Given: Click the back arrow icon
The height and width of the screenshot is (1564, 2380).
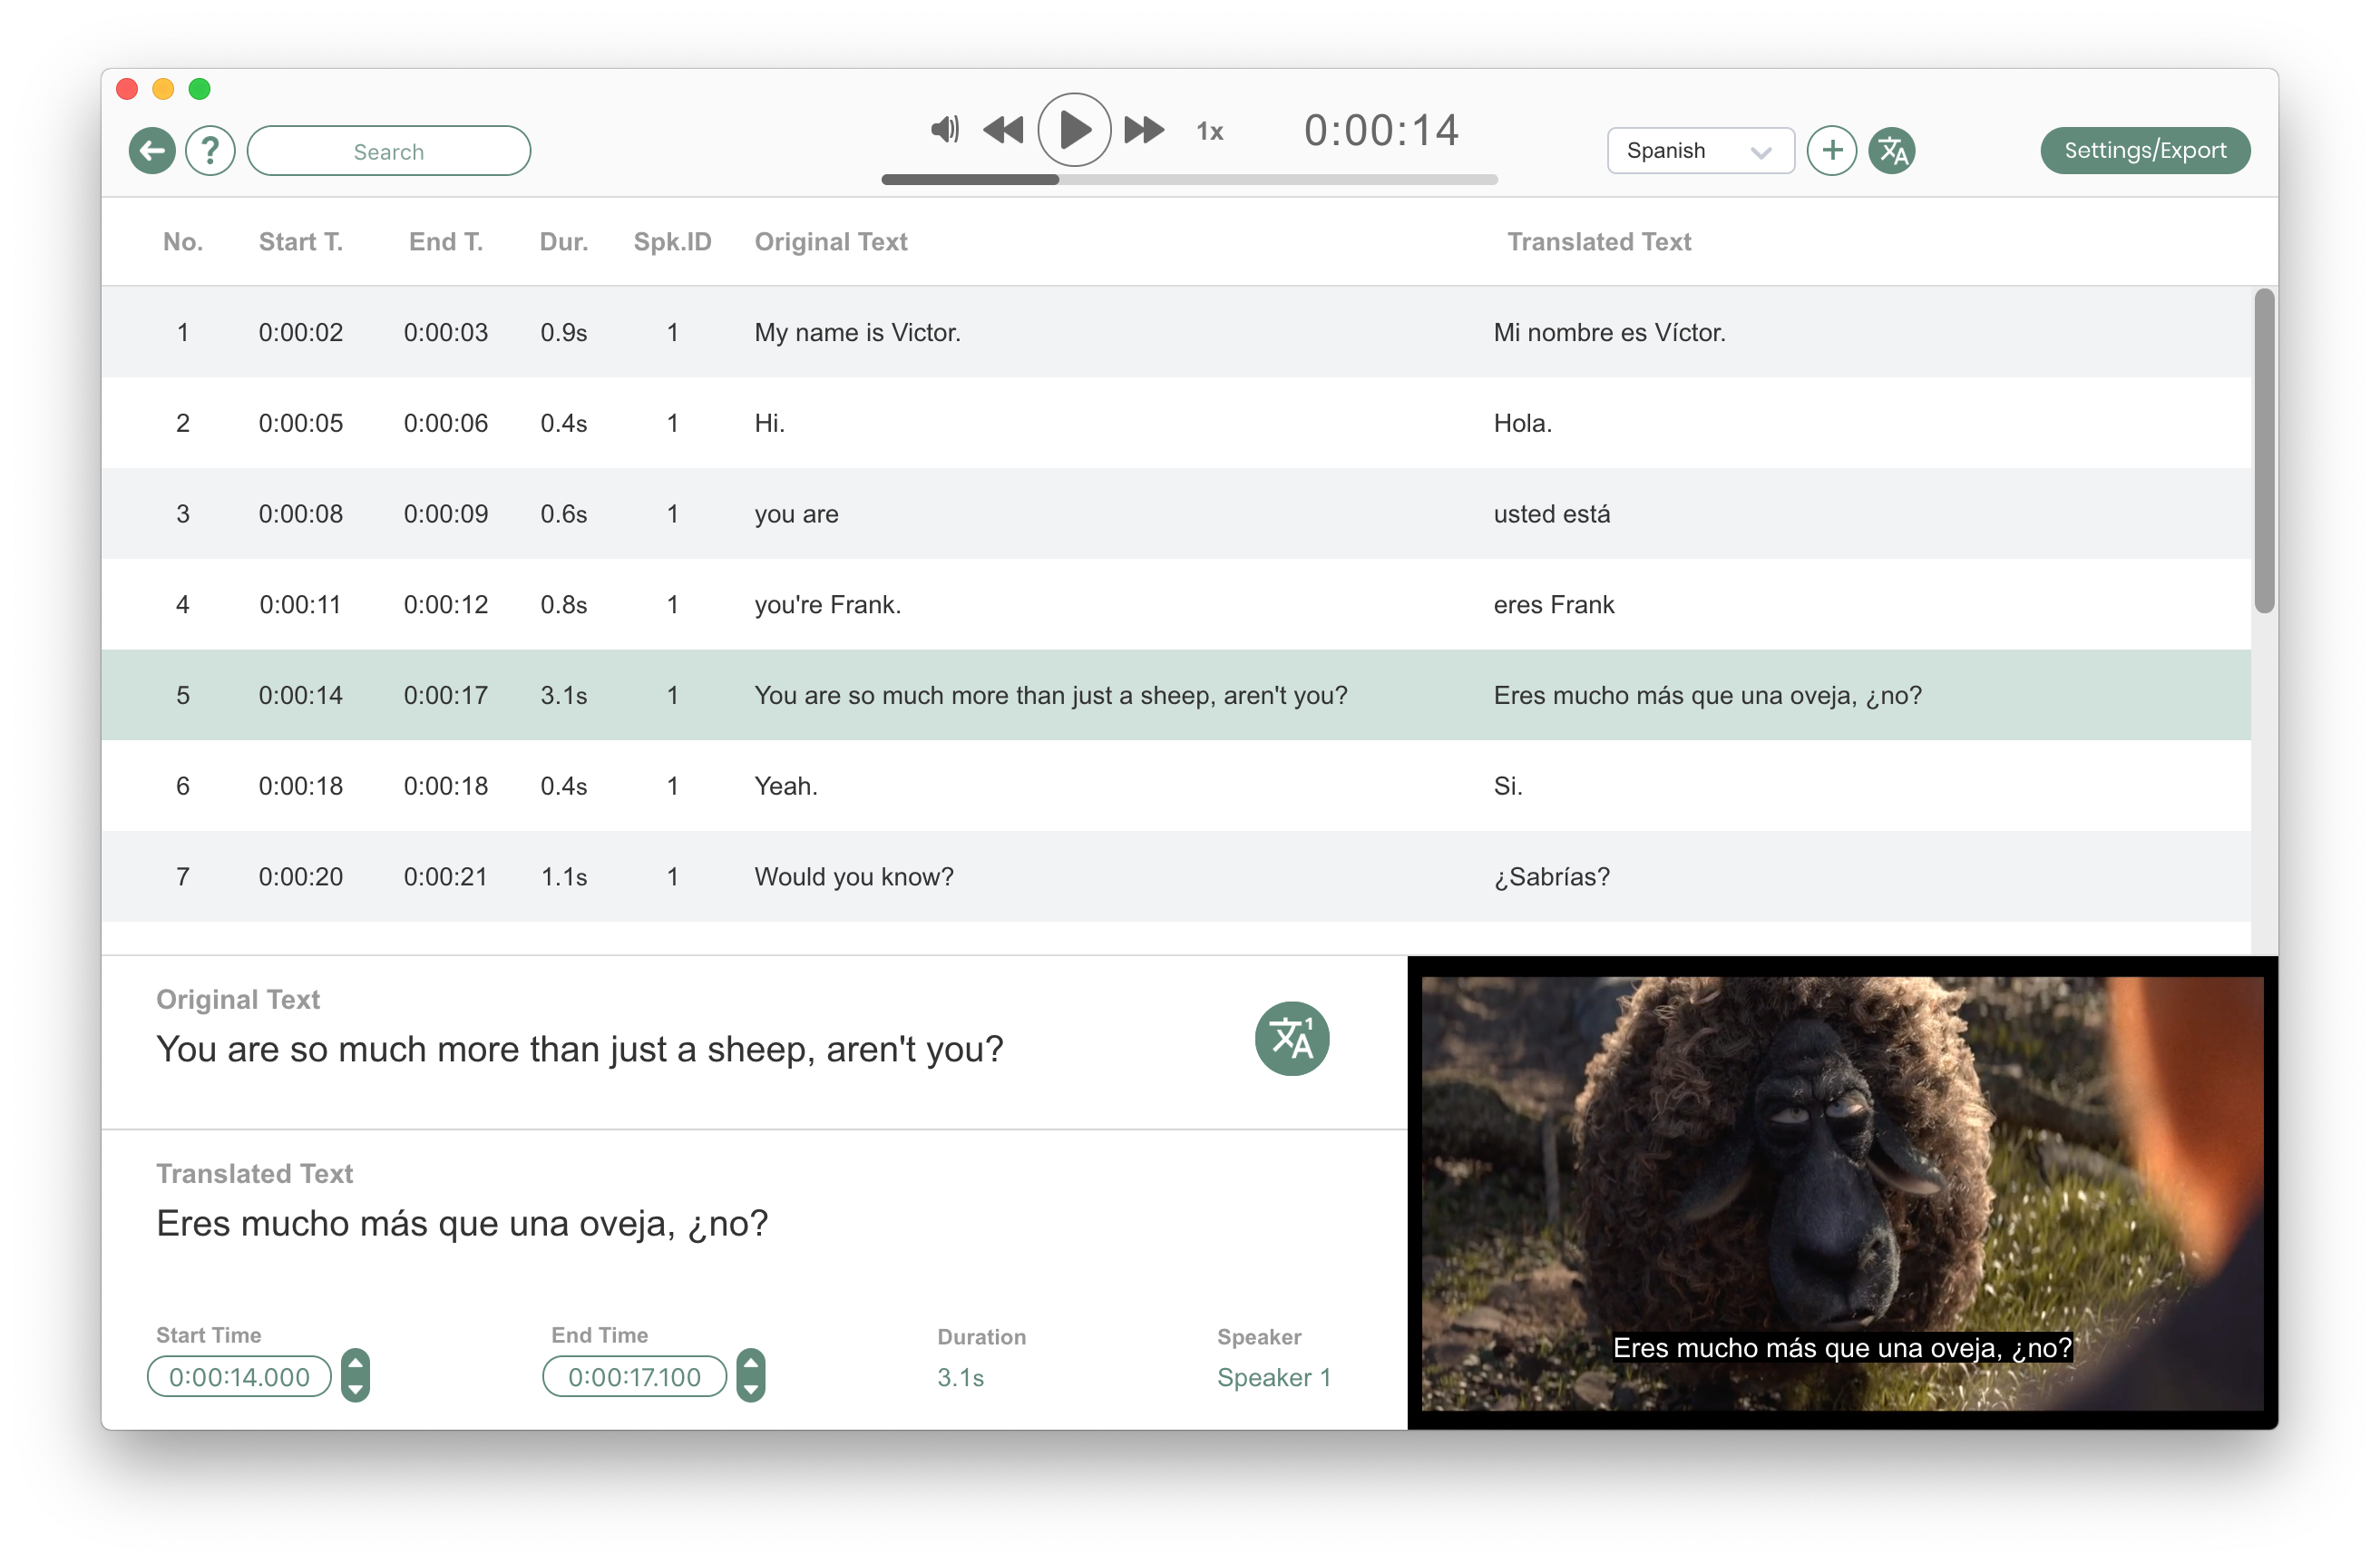Looking at the screenshot, I should click(152, 151).
